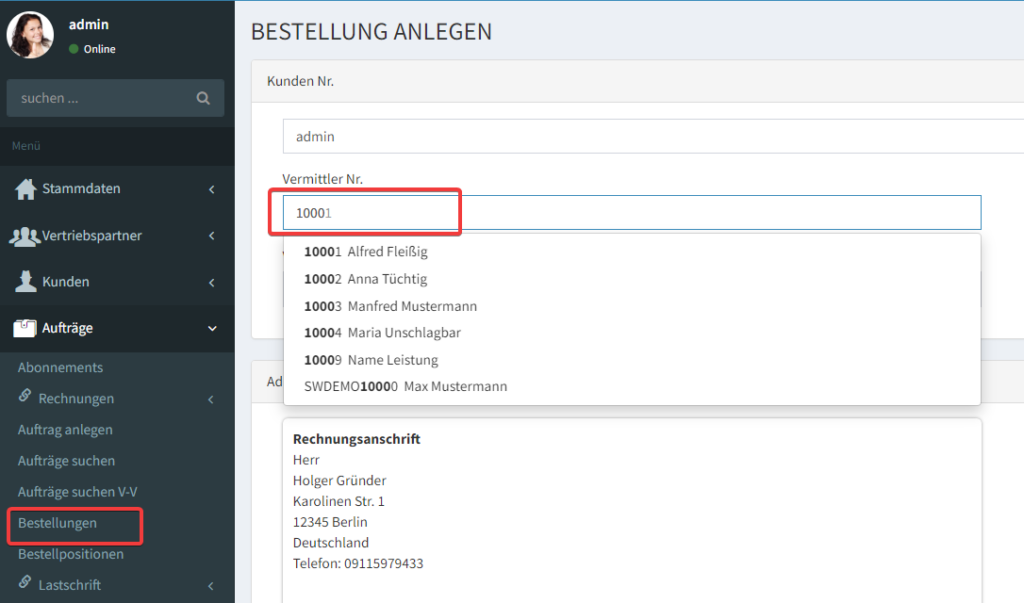The image size is (1024, 603).
Task: Open the Abonnements menu entry
Action: (60, 367)
